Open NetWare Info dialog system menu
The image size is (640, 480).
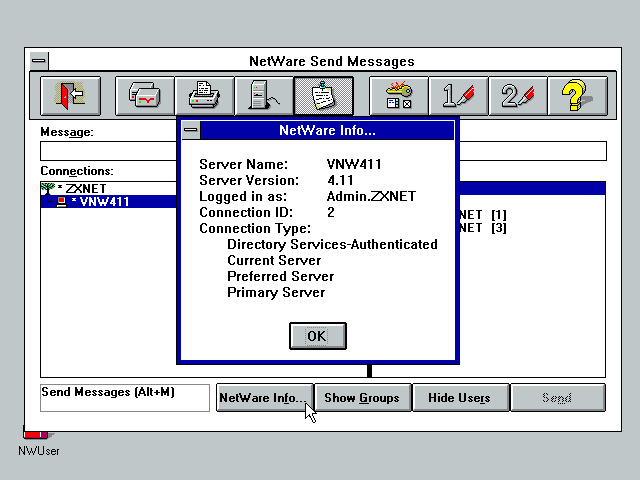191,130
